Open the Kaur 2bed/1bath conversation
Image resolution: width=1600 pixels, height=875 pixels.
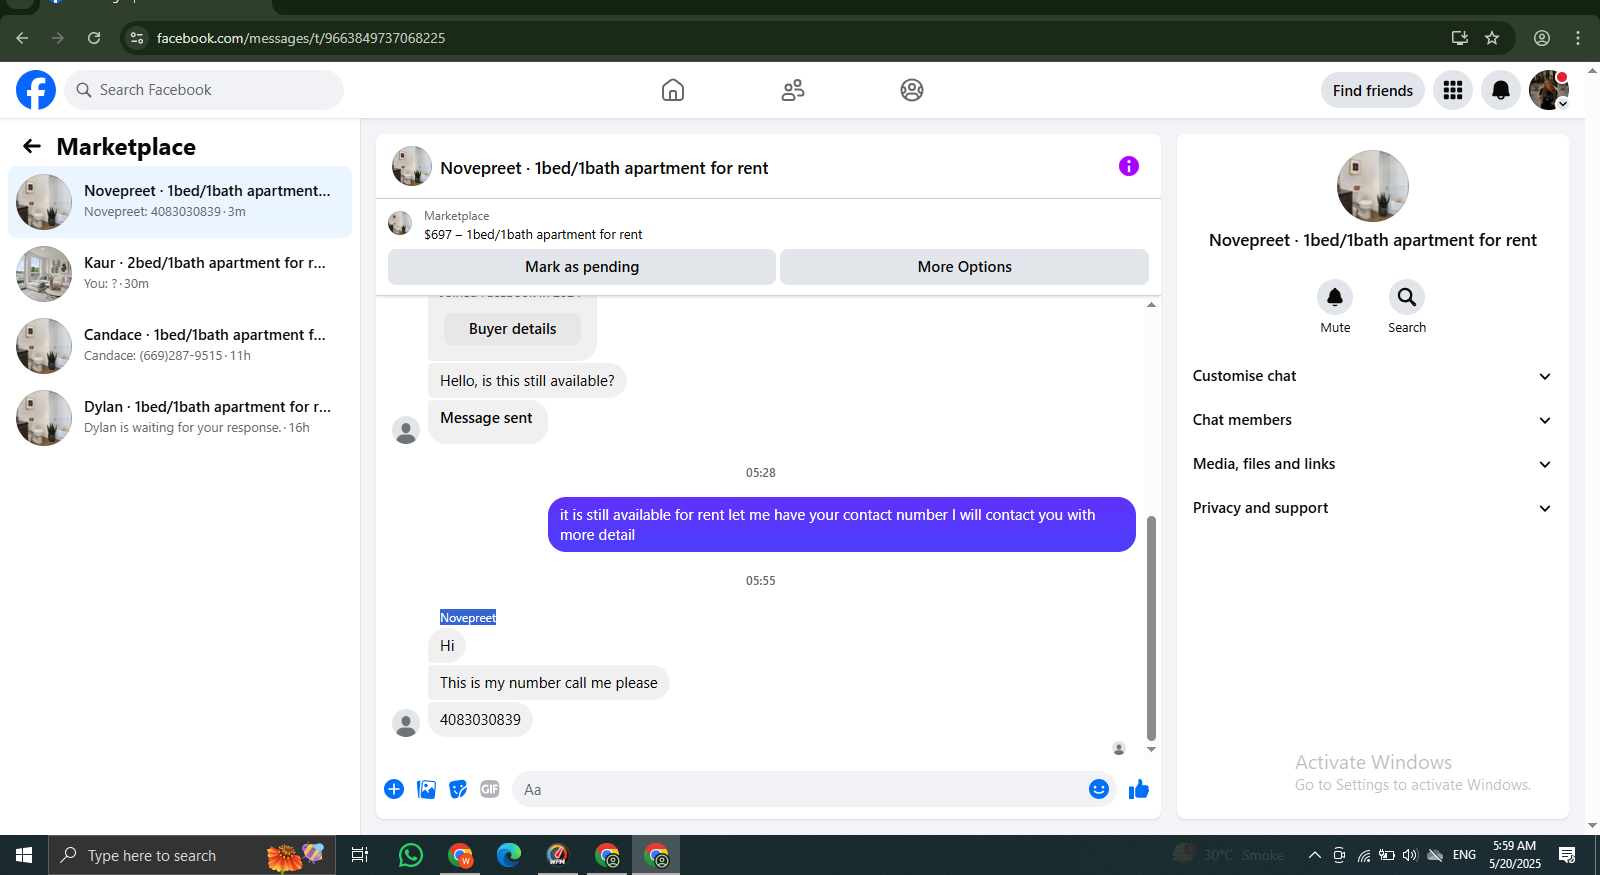click(x=180, y=274)
